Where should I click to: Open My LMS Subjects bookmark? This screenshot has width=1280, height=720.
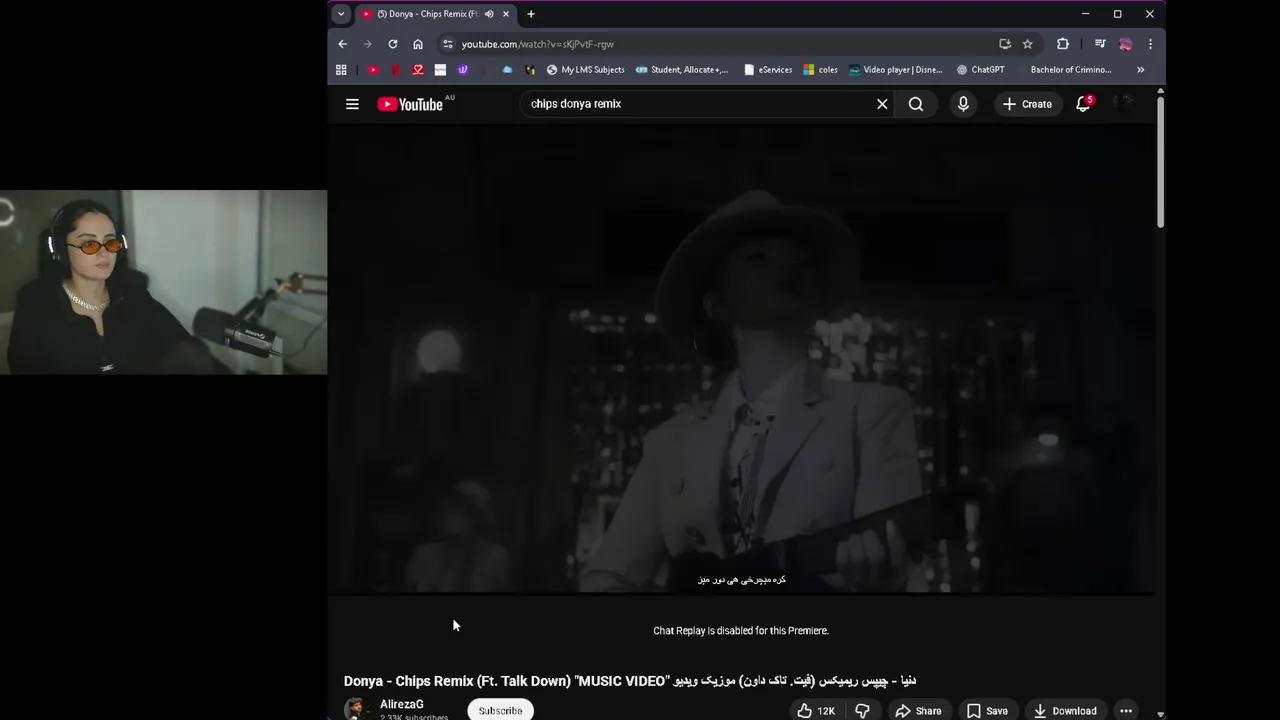click(x=585, y=70)
